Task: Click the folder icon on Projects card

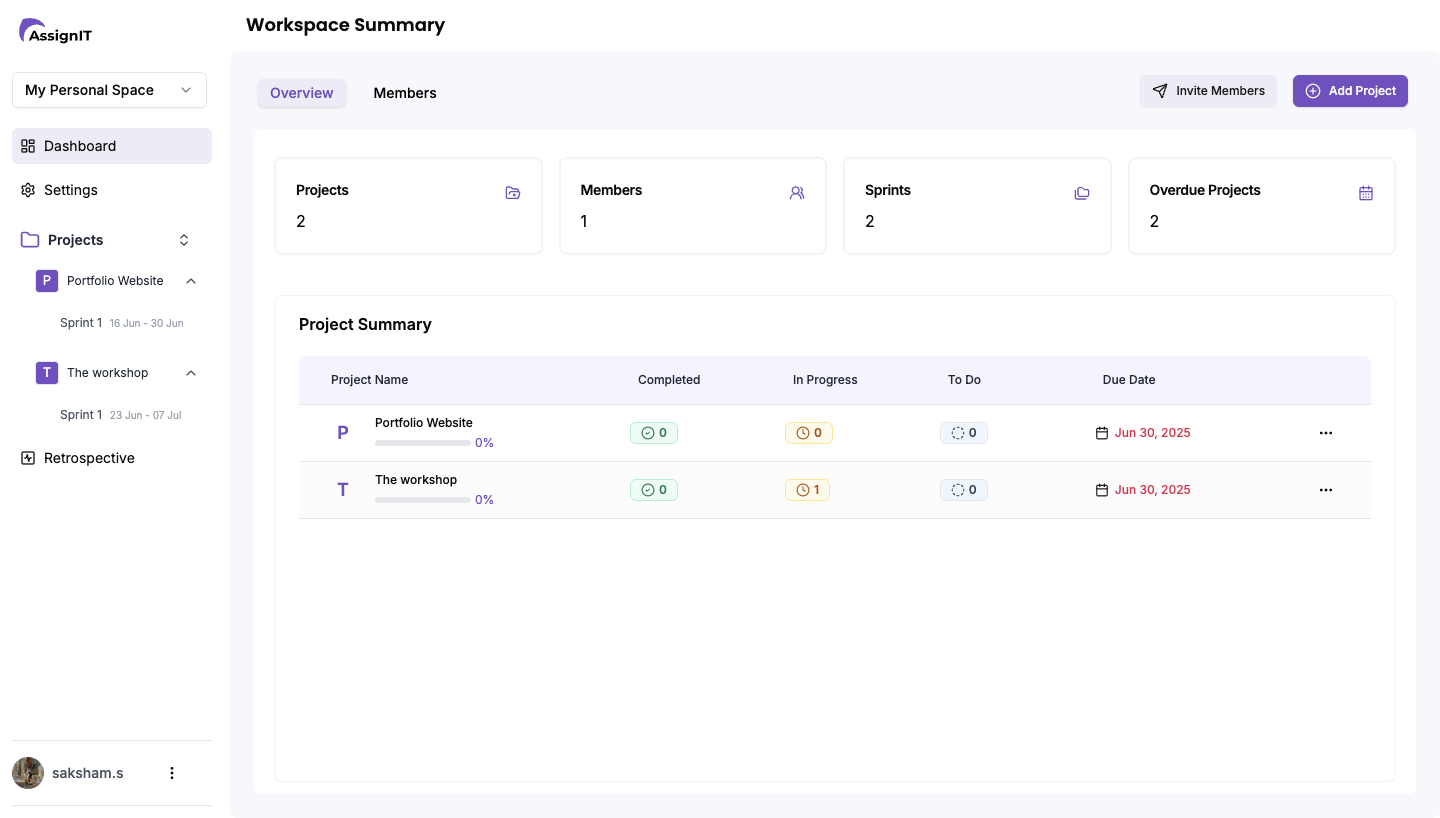Action: (x=513, y=193)
